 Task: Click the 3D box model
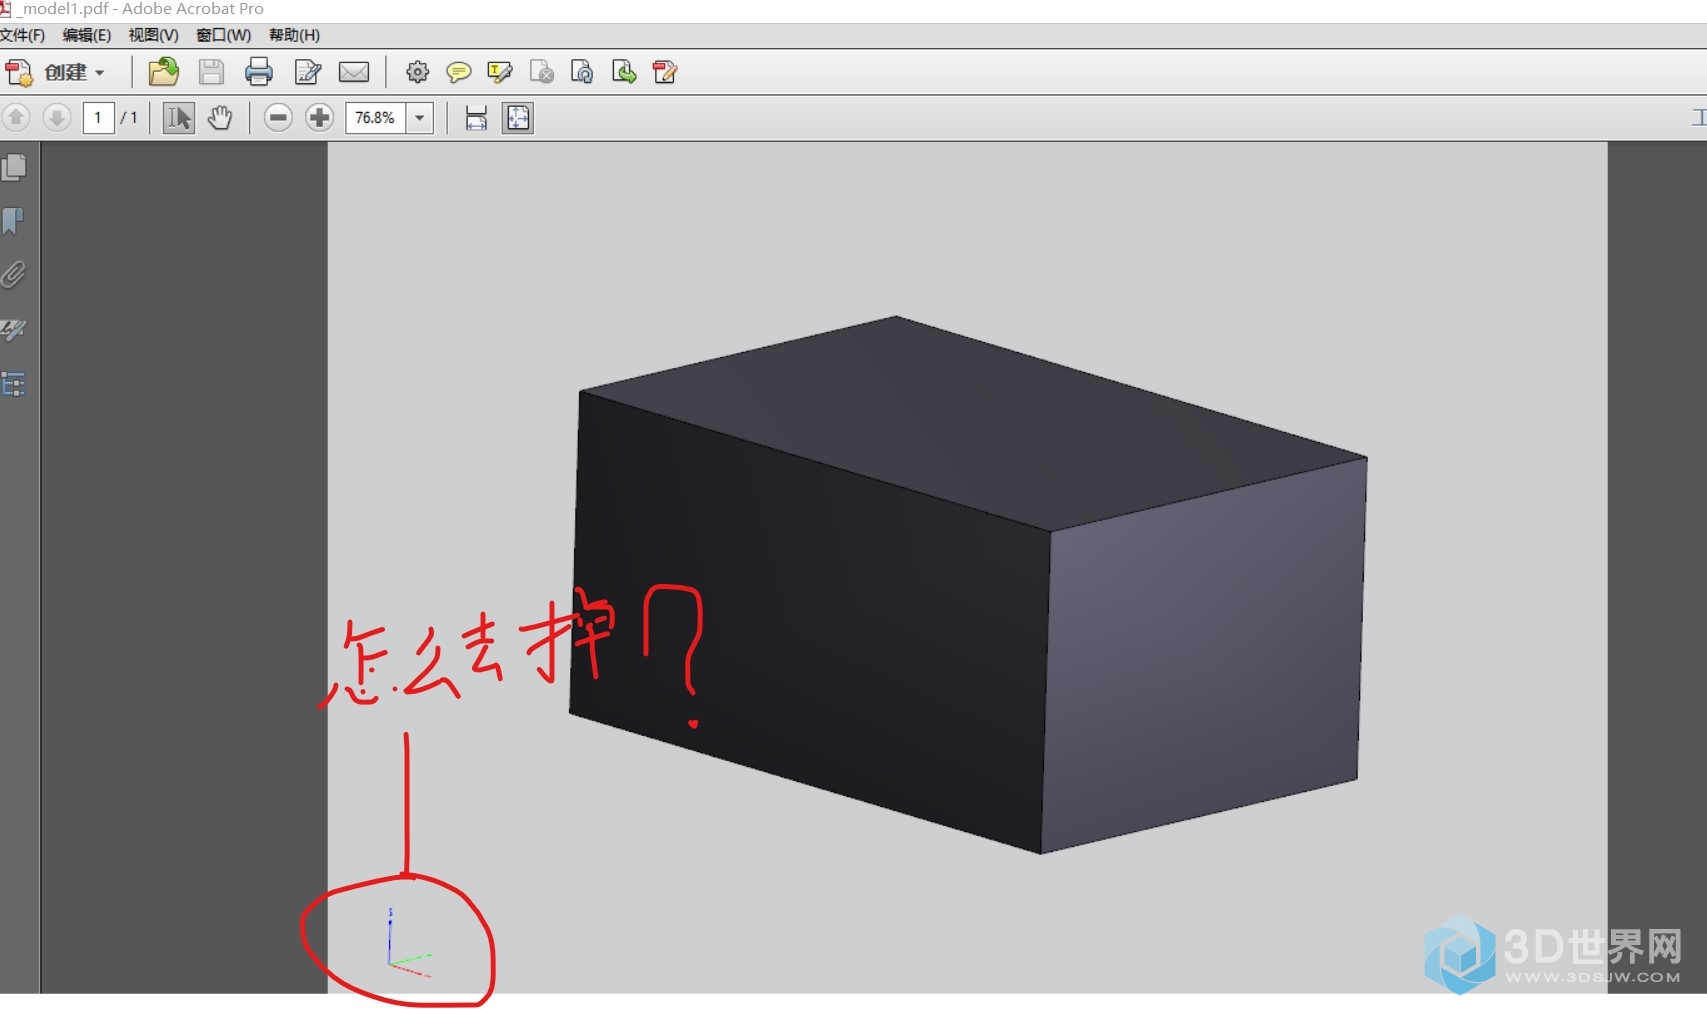[x=968, y=585]
